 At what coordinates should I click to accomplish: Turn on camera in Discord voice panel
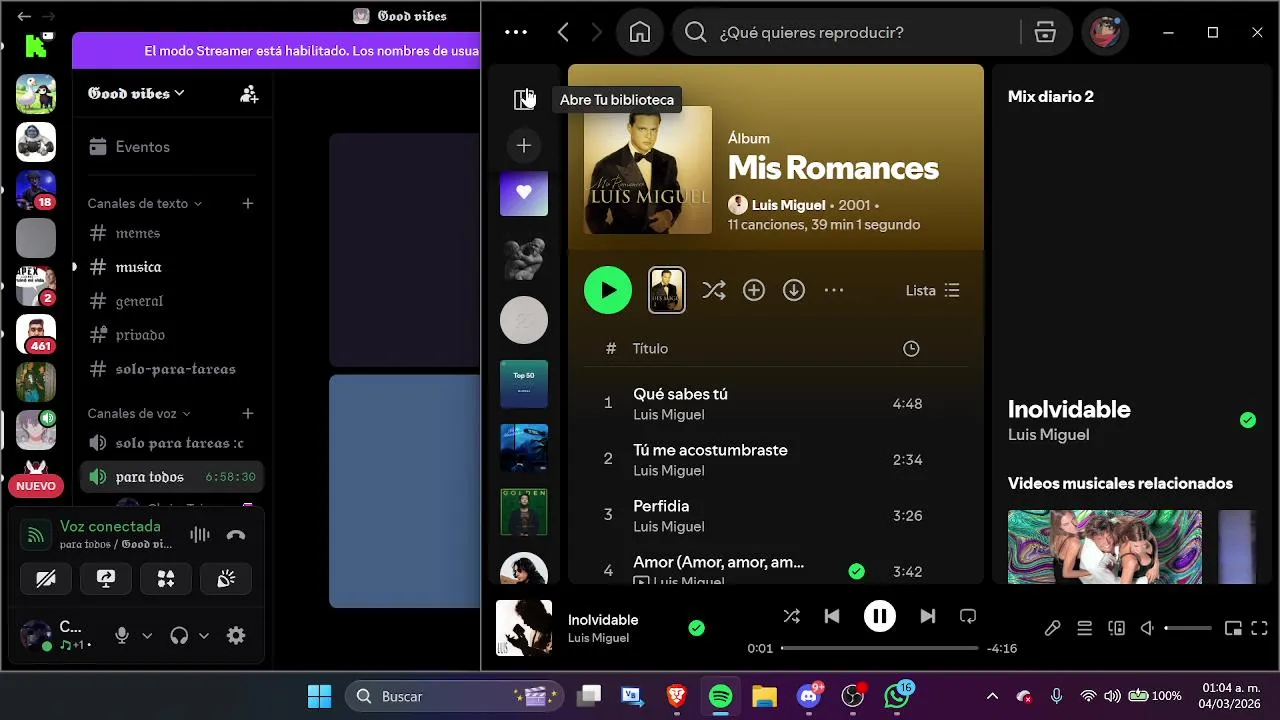pos(46,579)
